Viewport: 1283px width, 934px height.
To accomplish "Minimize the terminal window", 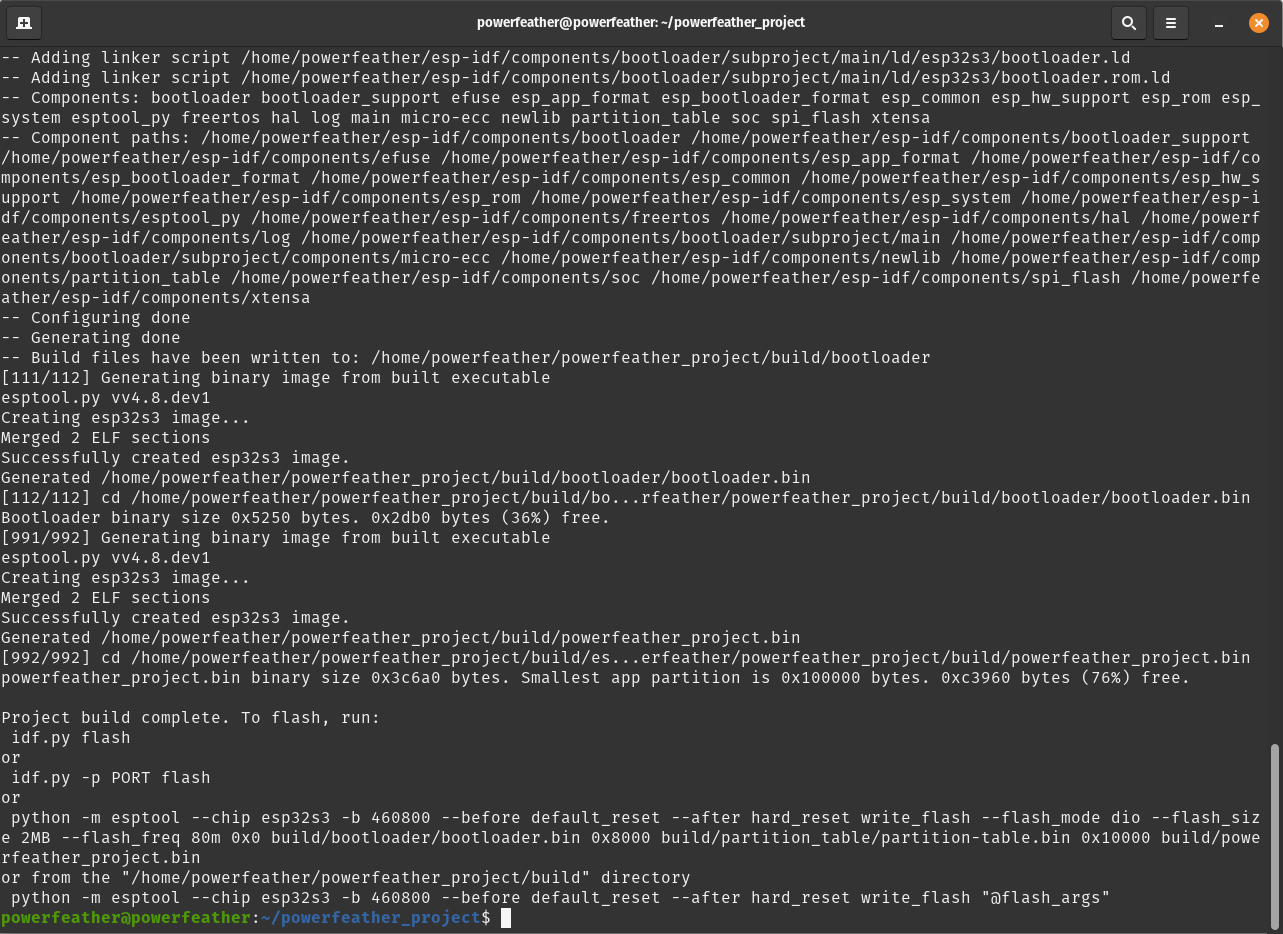I will [1217, 22].
